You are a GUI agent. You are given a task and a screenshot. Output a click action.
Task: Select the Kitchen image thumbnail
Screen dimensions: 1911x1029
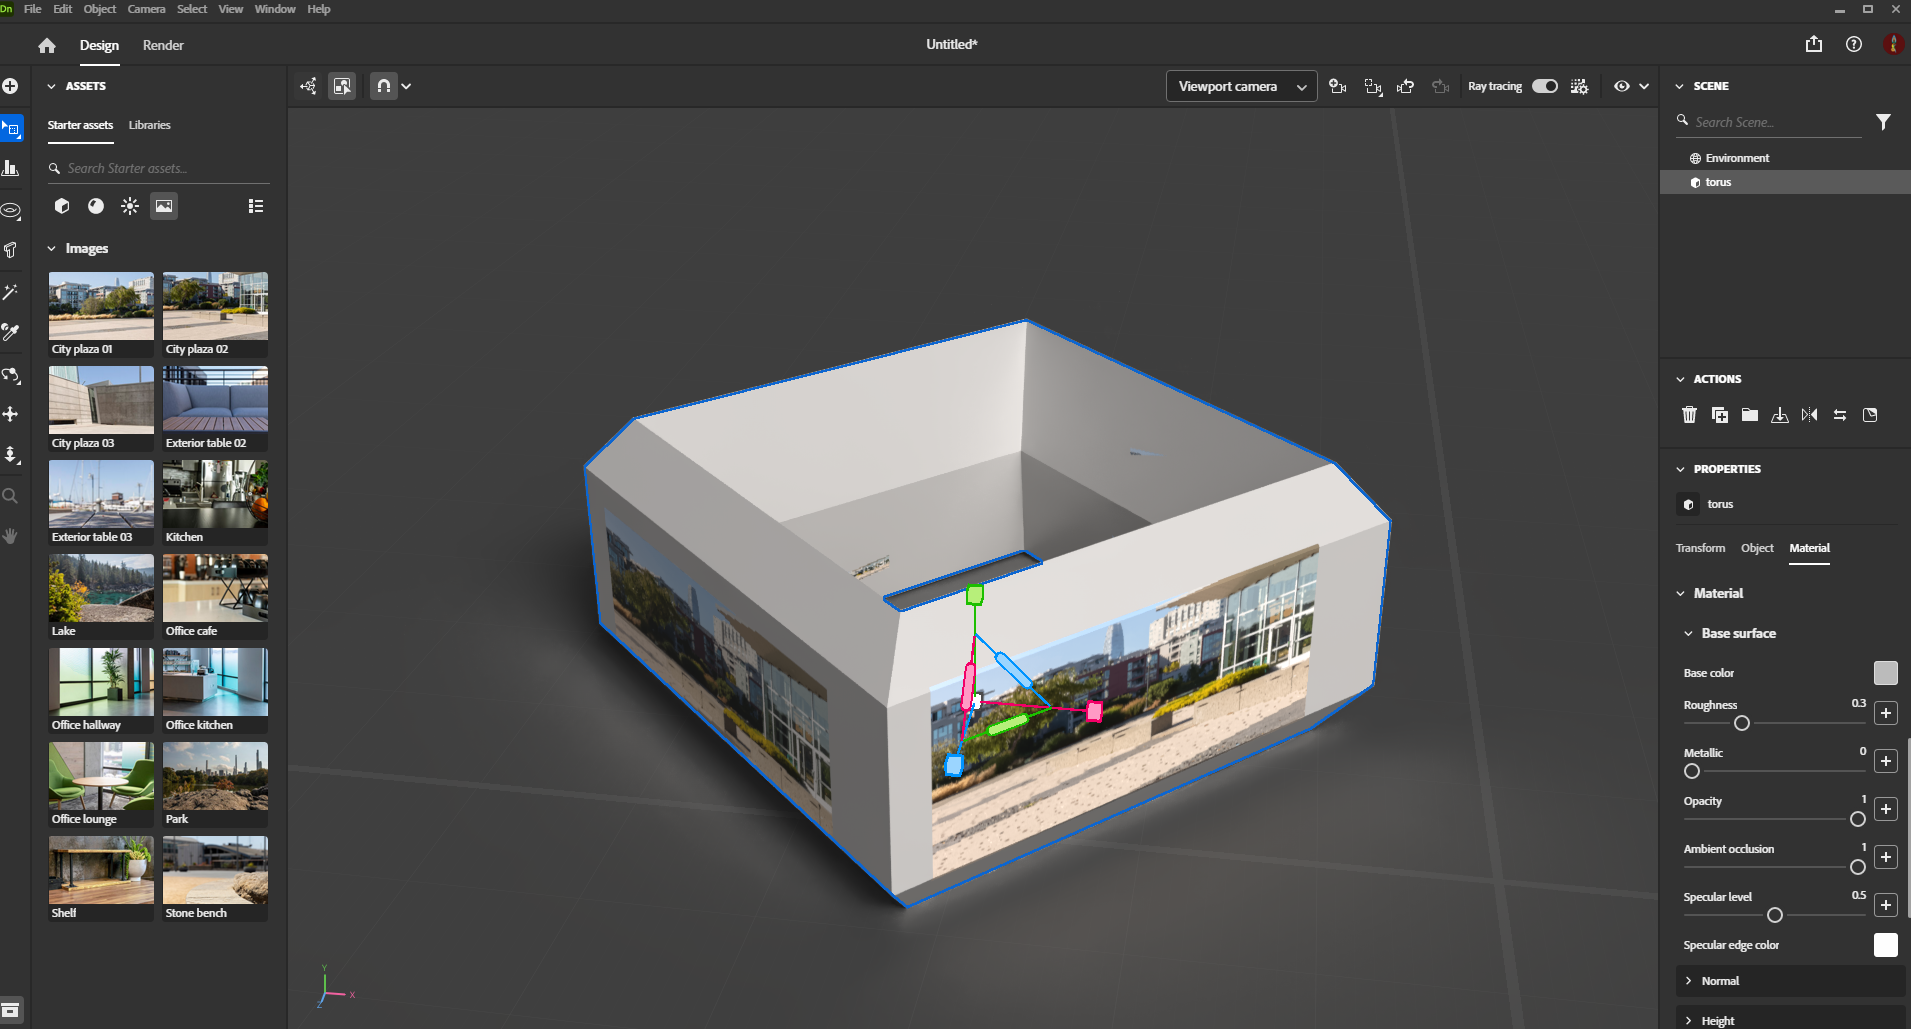tap(215, 494)
